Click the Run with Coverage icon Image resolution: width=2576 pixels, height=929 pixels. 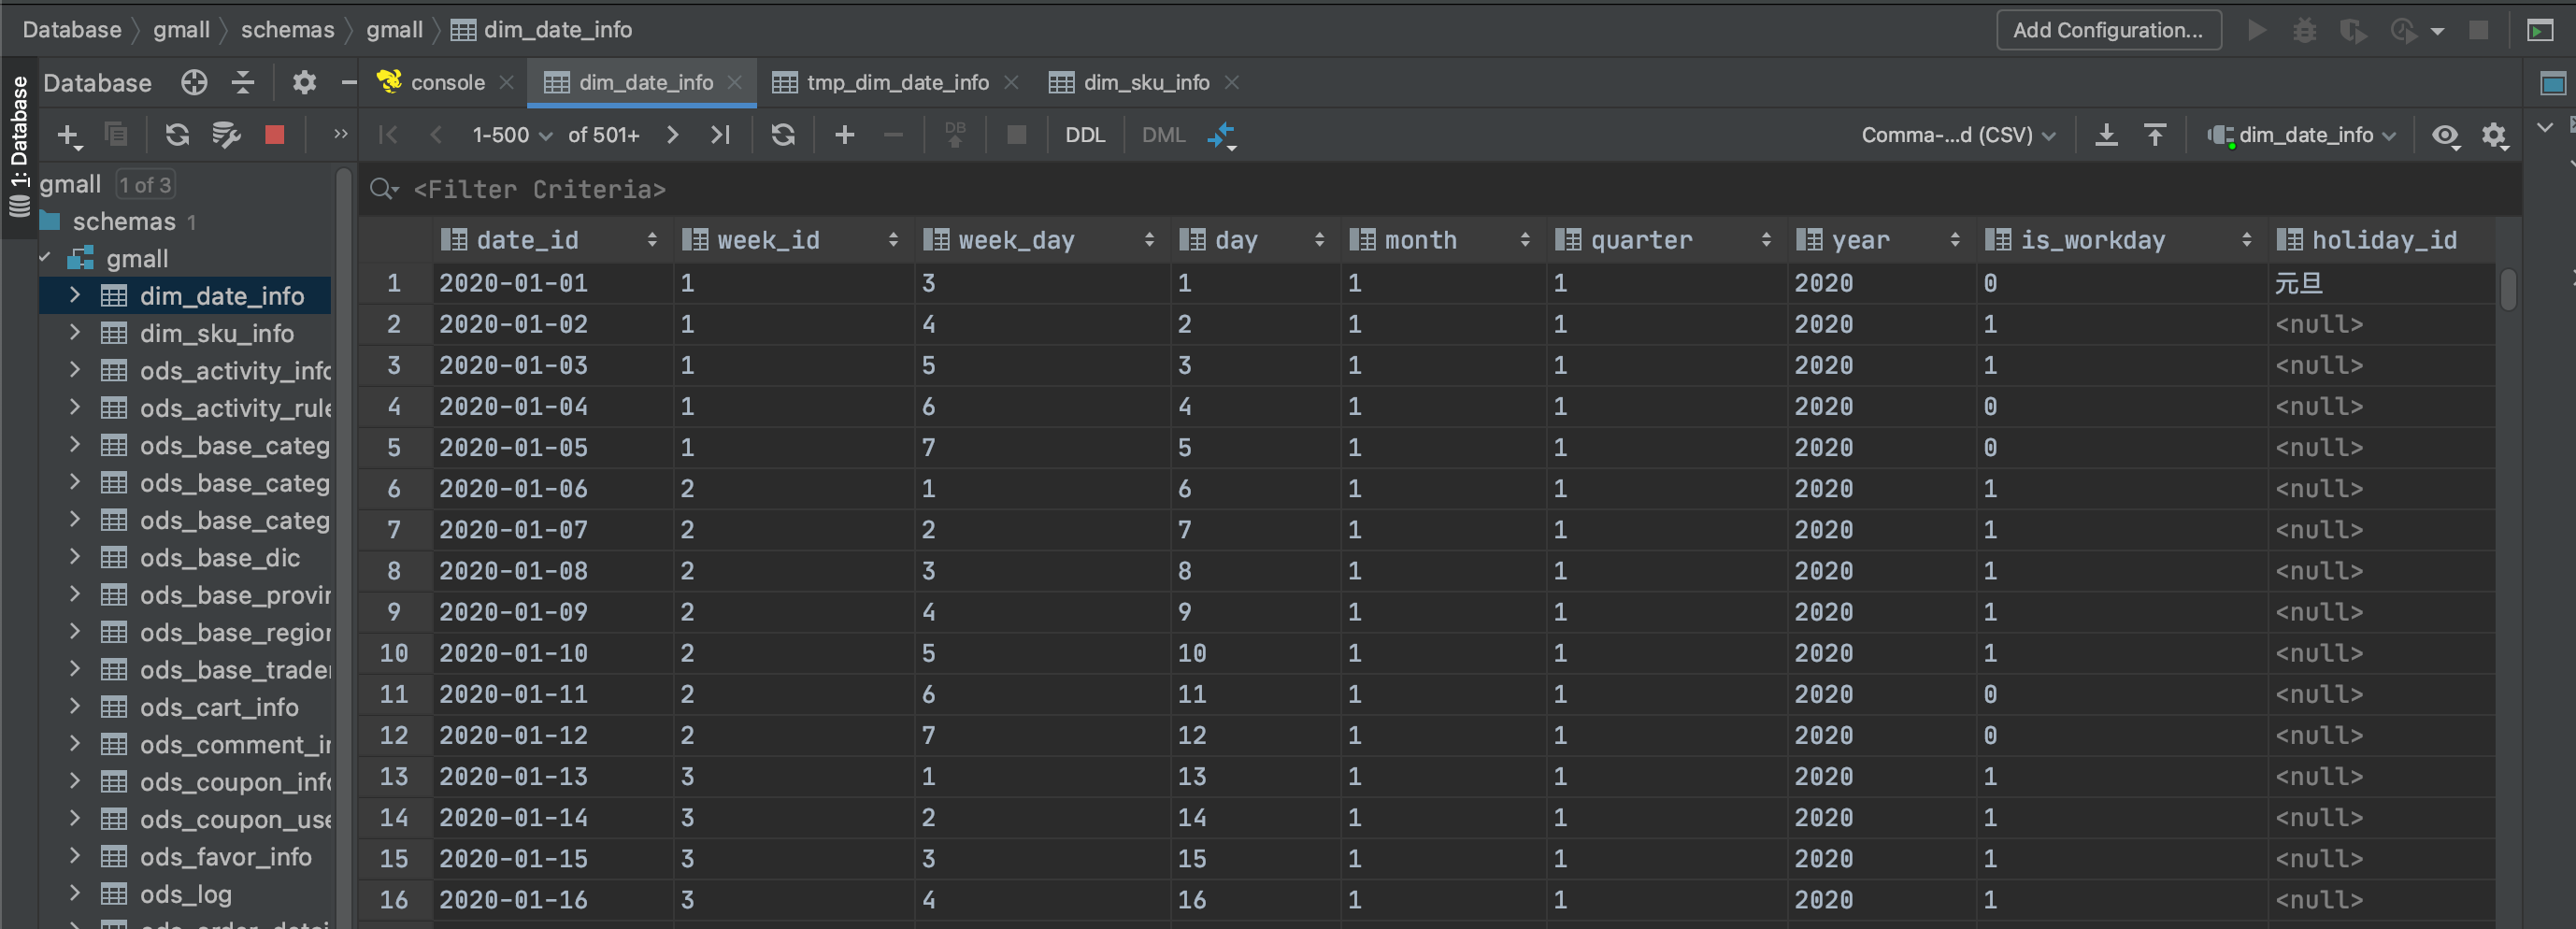coord(2352,30)
